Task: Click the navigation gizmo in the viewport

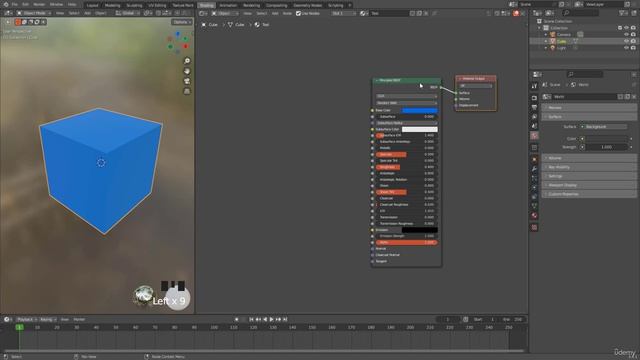Action: pyautogui.click(x=178, y=42)
